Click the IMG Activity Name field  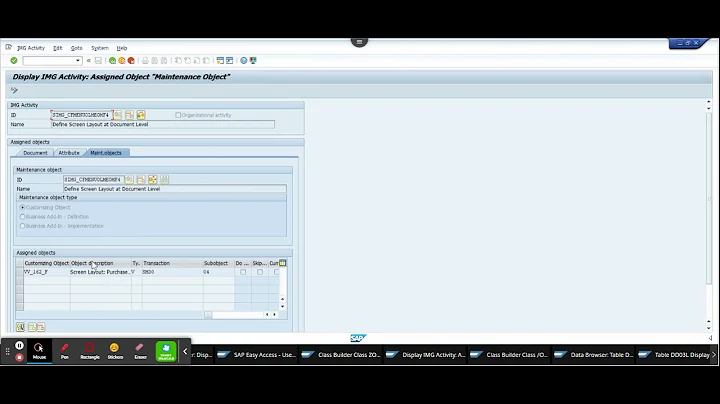coord(163,124)
